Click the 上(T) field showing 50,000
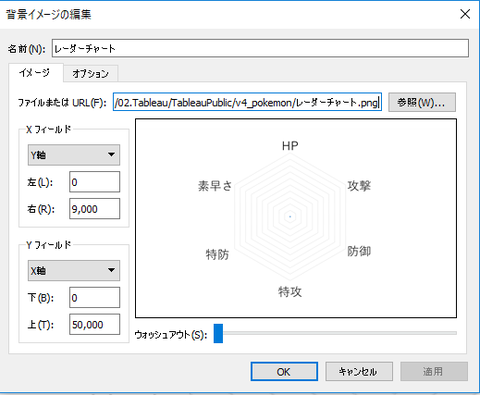 coord(94,324)
